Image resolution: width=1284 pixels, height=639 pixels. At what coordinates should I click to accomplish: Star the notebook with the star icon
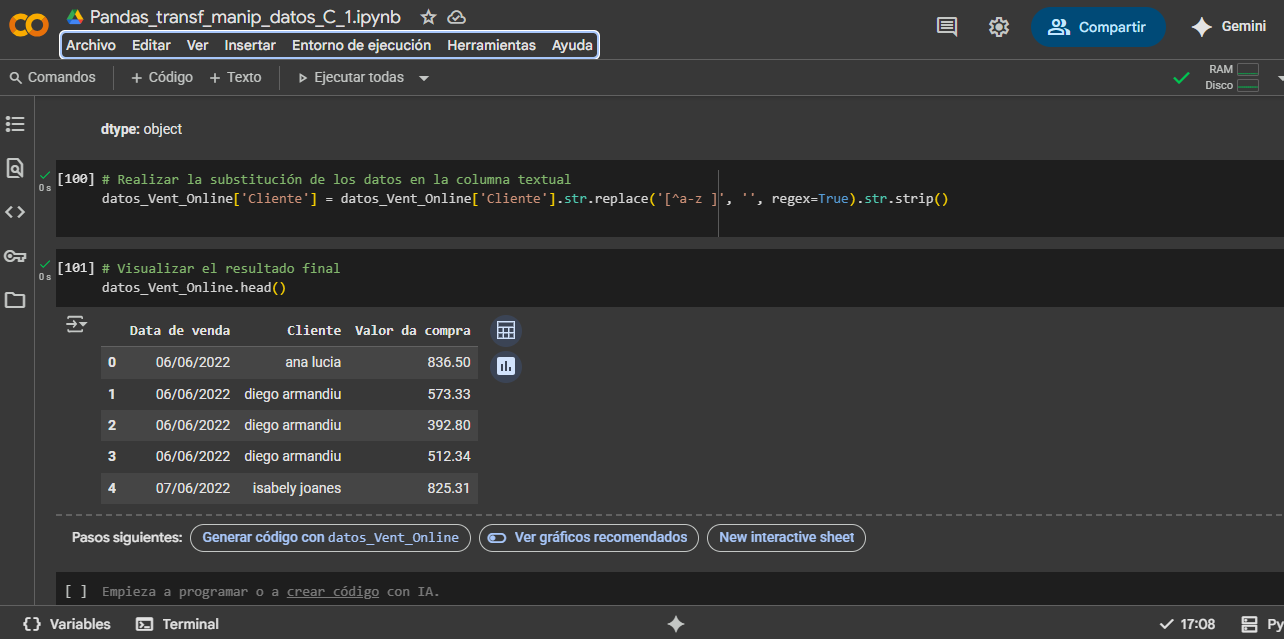click(428, 17)
